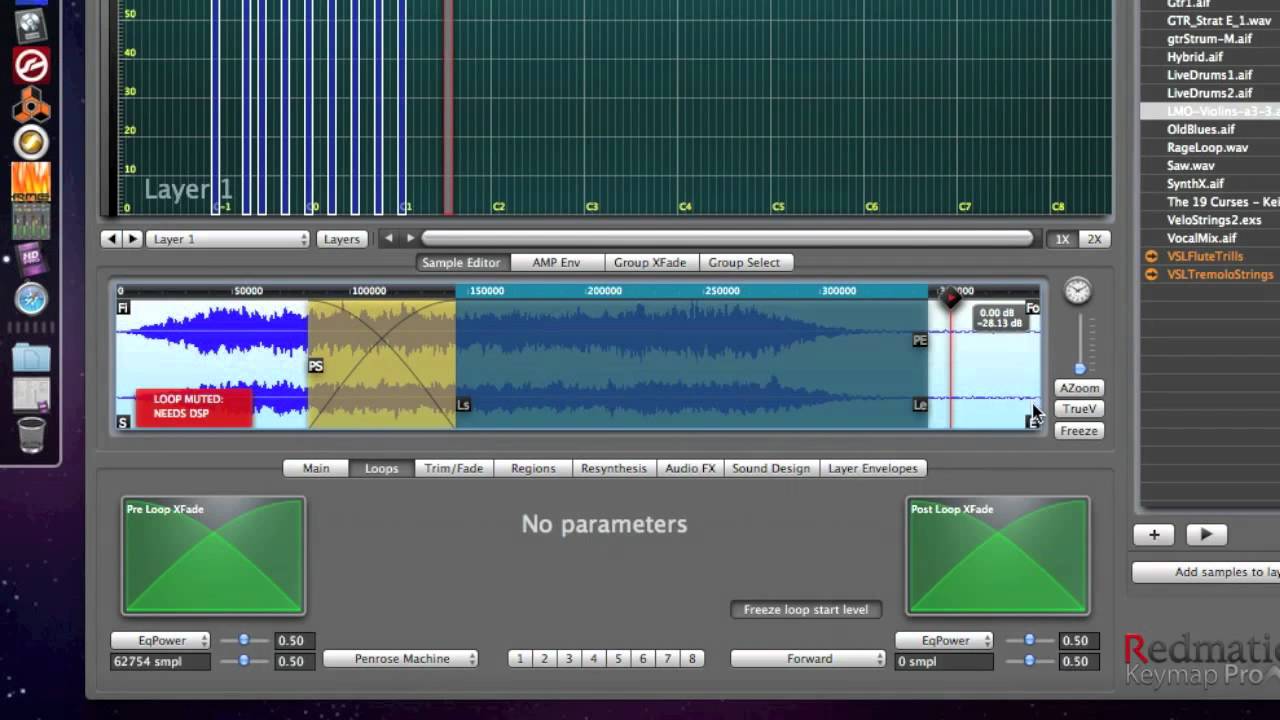Click the red playhead marker on ruler
This screenshot has height=720, width=1280.
[x=951, y=297]
